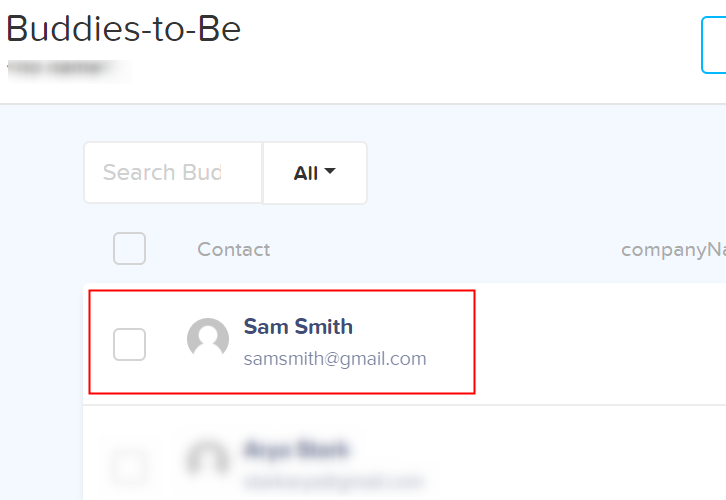
Task: Toggle the select-all checkbox in table header
Action: (129, 248)
